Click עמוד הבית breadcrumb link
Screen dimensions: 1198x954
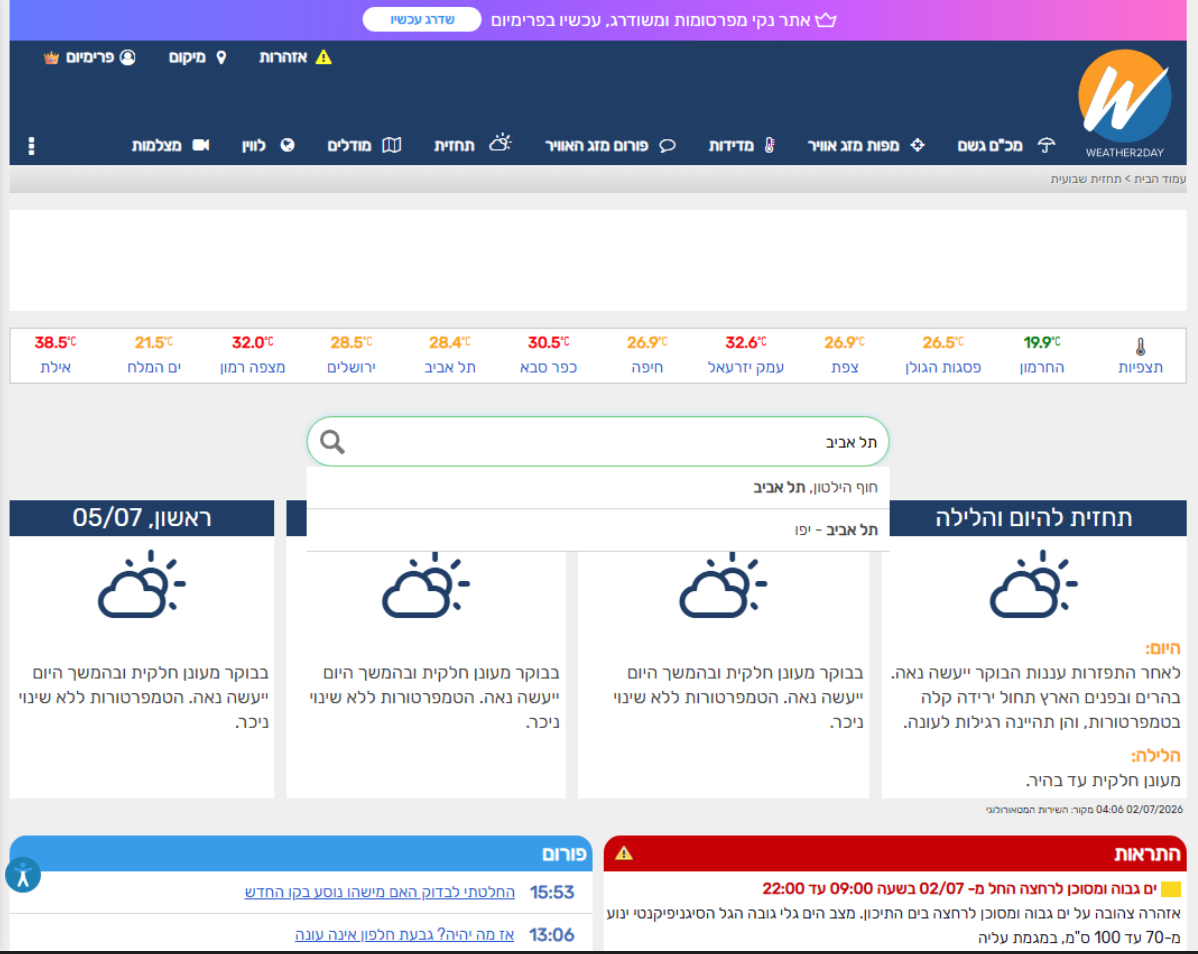pos(1159,179)
